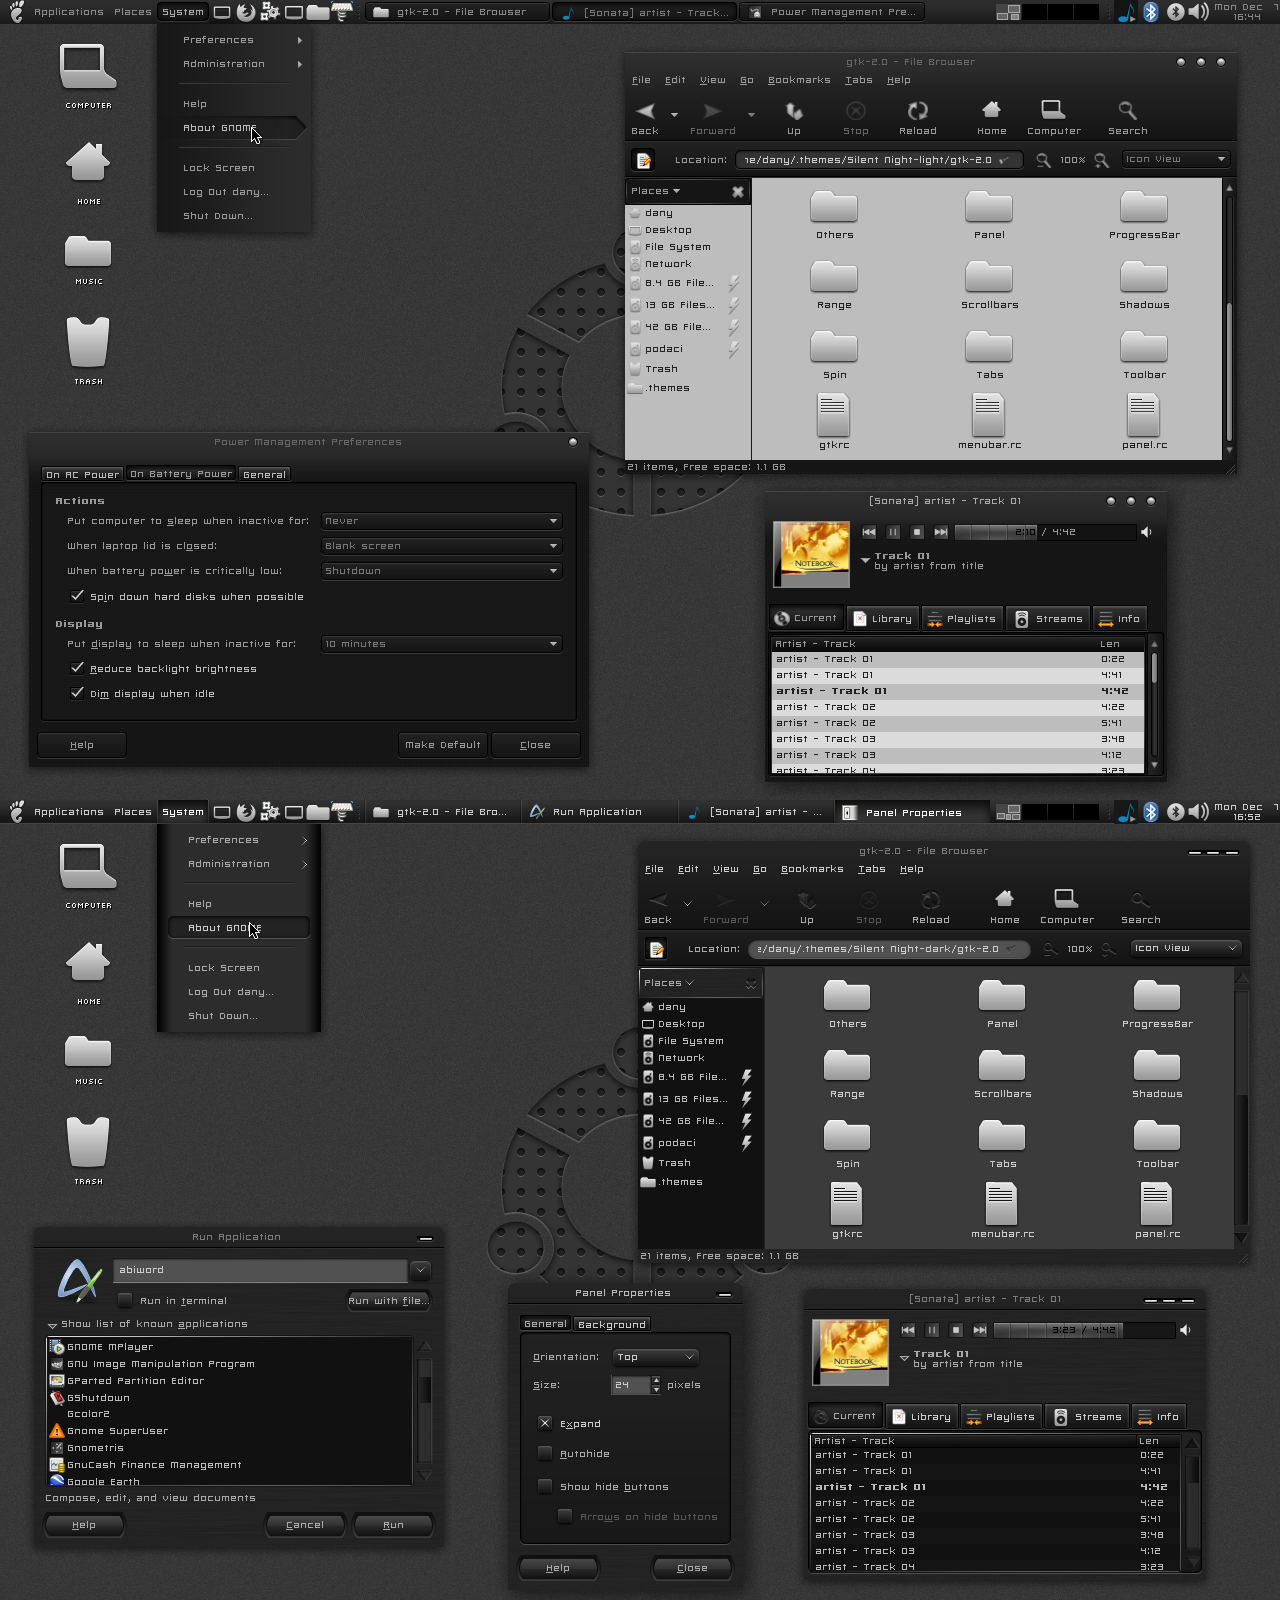Click Cancel in Run Application dialog
Image resolution: width=1280 pixels, height=1600 pixels.
click(x=305, y=1525)
